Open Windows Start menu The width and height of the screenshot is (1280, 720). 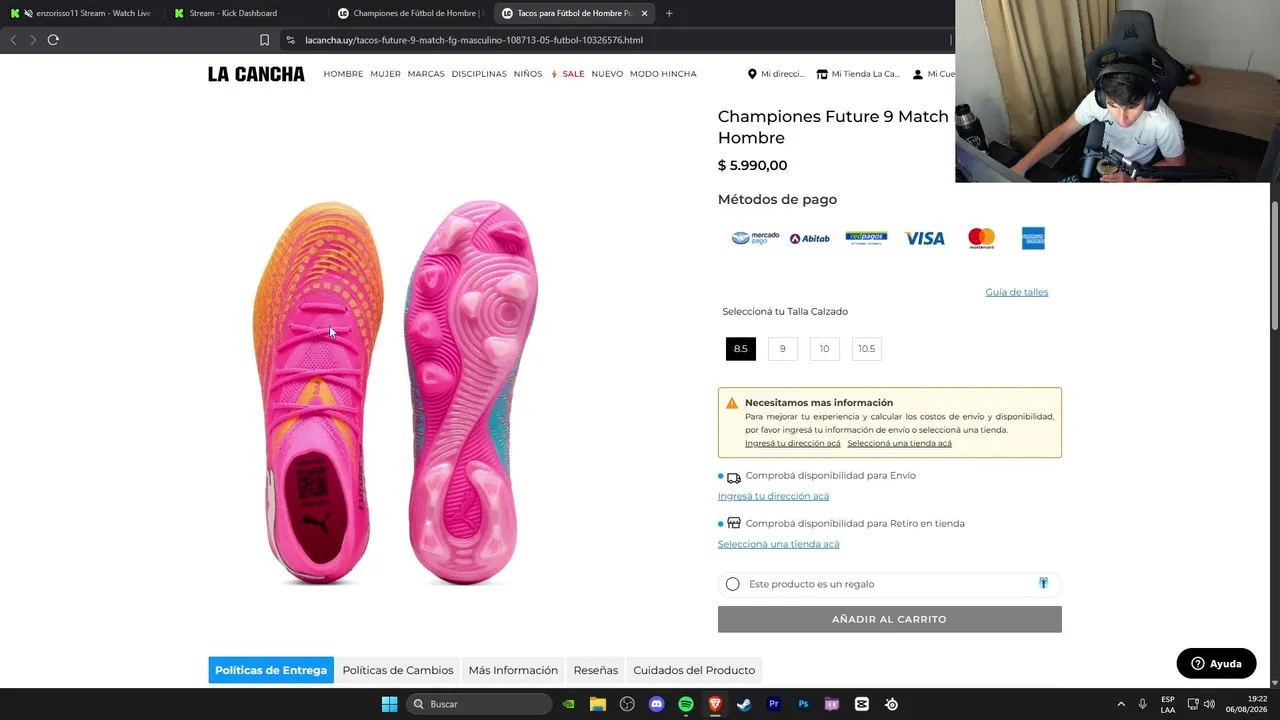(389, 704)
